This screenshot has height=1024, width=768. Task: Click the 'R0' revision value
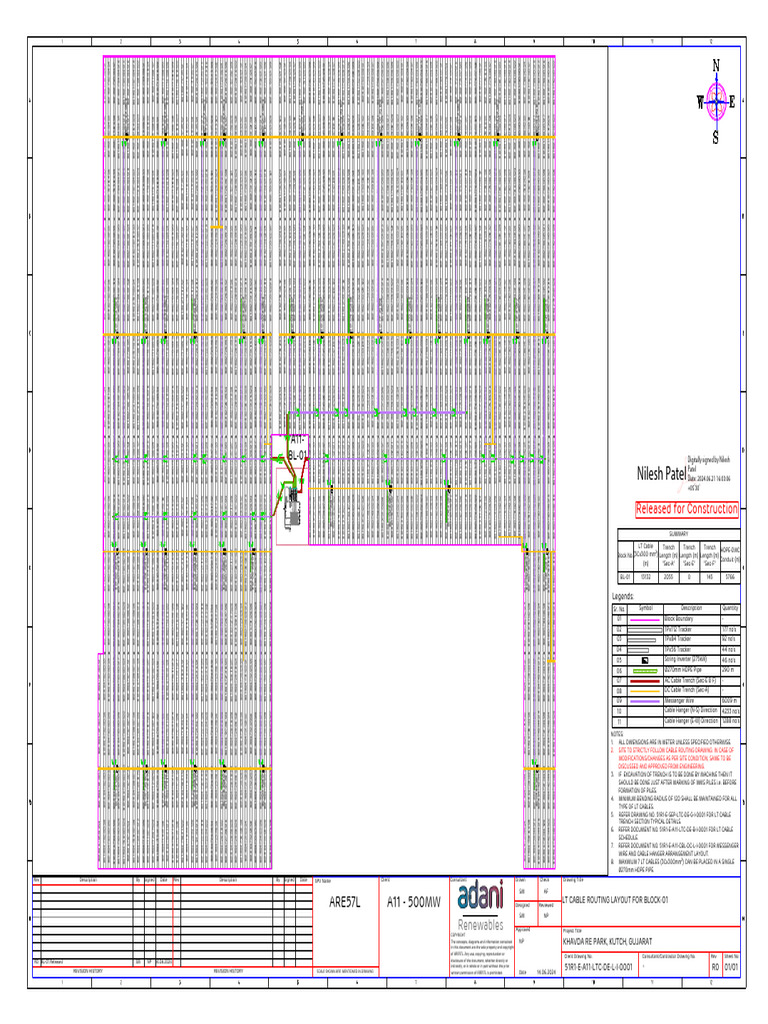coord(715,967)
